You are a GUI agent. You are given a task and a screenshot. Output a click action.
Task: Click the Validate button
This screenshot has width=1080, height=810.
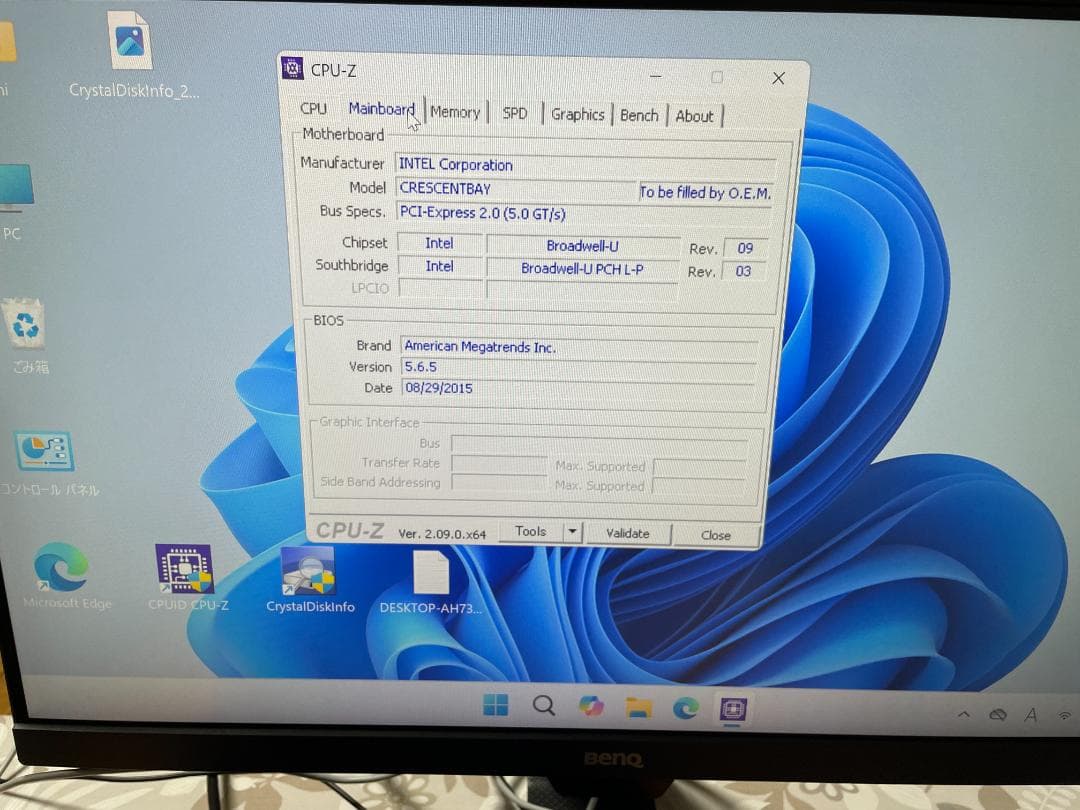[x=628, y=534]
